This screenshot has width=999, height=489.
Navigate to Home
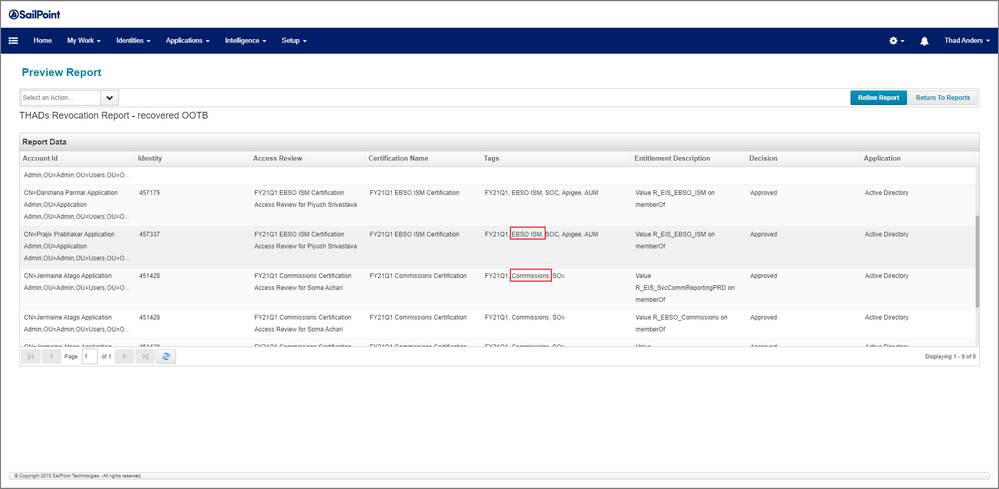coord(42,41)
